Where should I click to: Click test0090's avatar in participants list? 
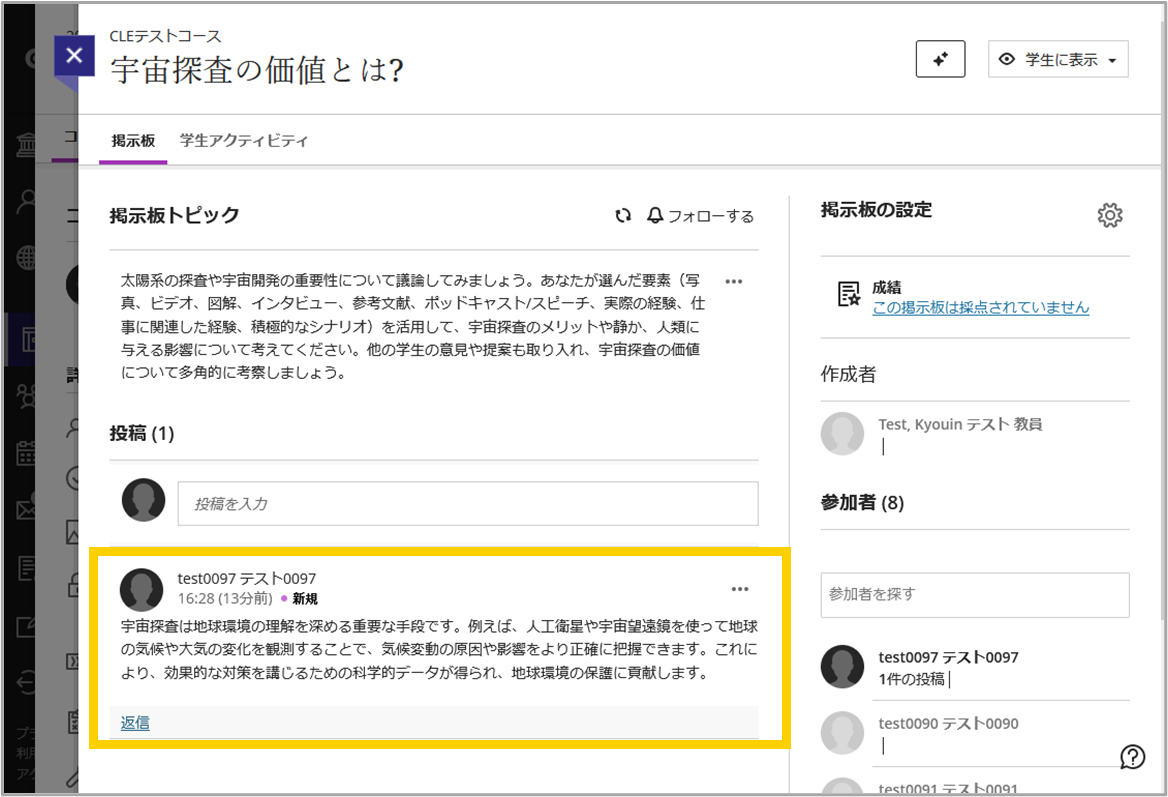tap(842, 733)
